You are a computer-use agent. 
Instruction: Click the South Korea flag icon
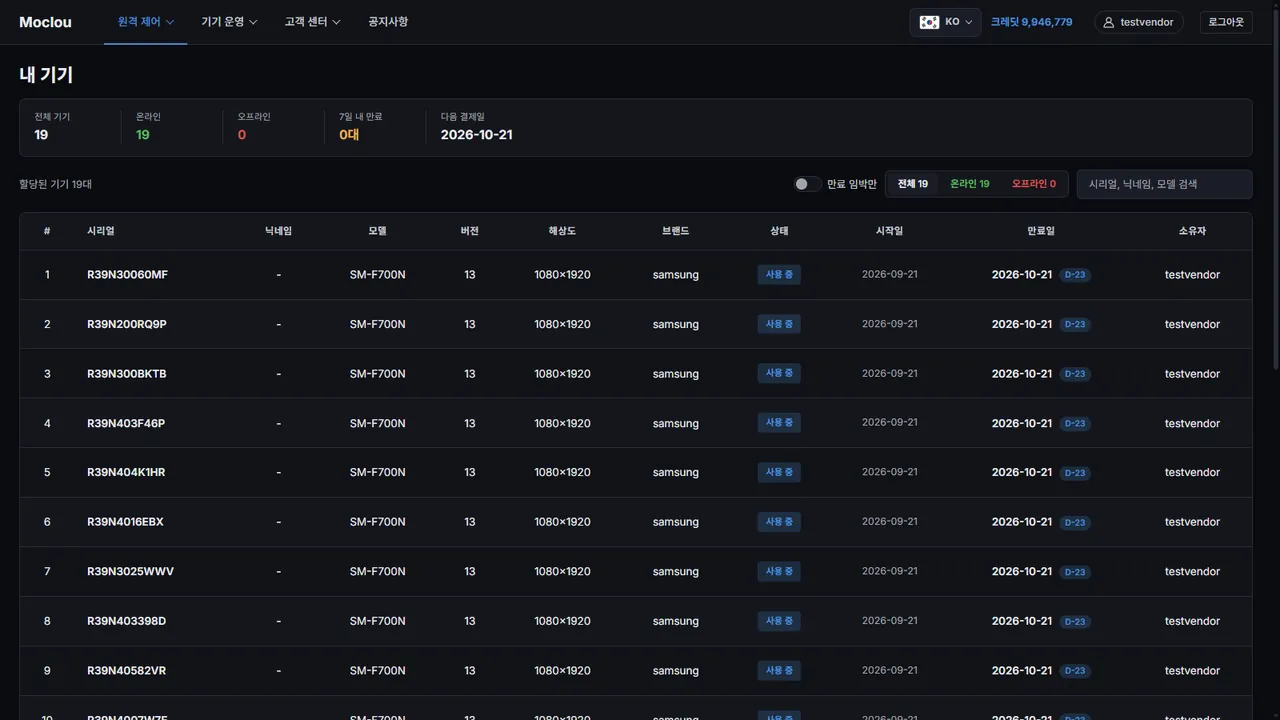pos(929,22)
